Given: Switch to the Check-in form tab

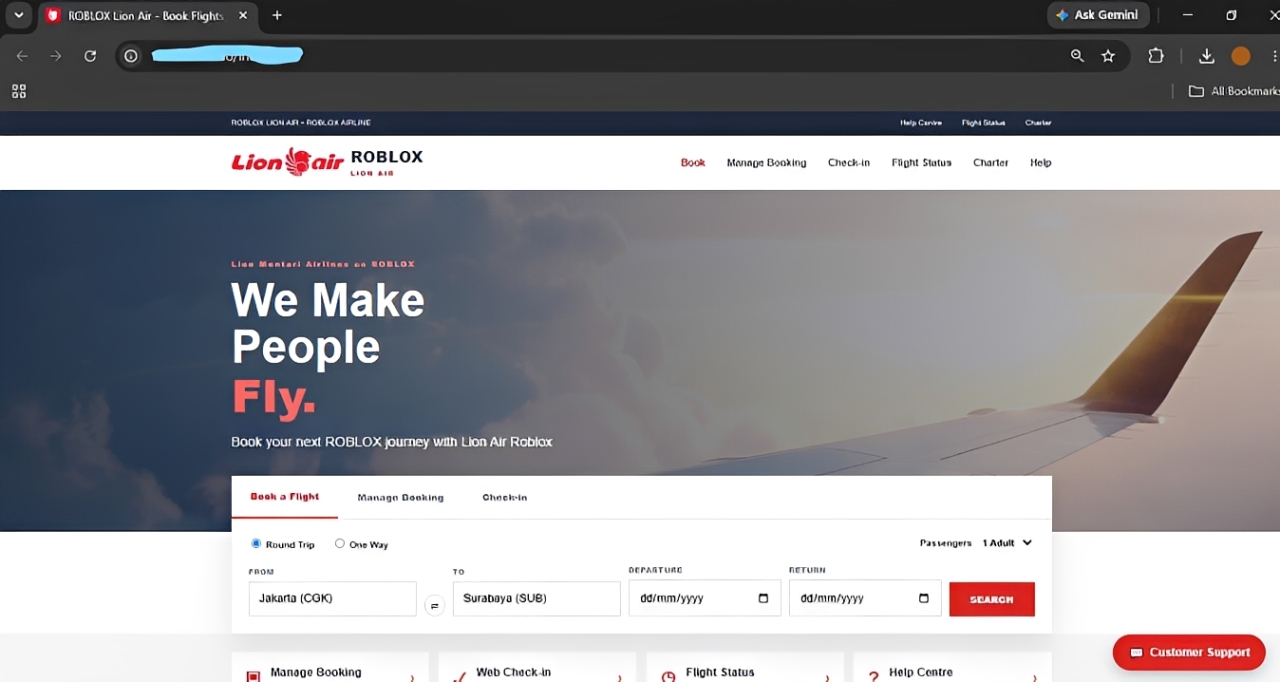Looking at the screenshot, I should pyautogui.click(x=505, y=497).
